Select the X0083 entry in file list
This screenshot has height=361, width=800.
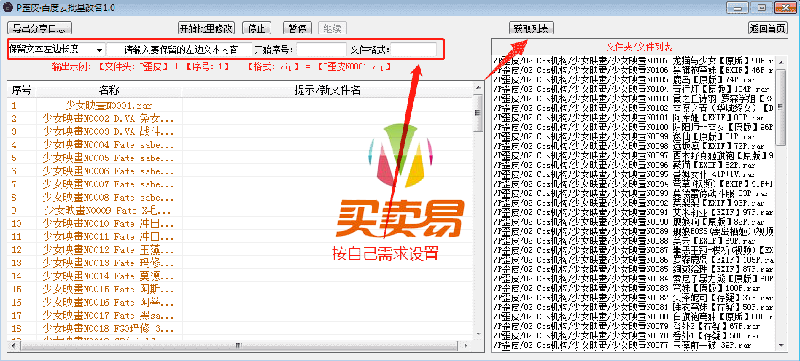point(633,289)
